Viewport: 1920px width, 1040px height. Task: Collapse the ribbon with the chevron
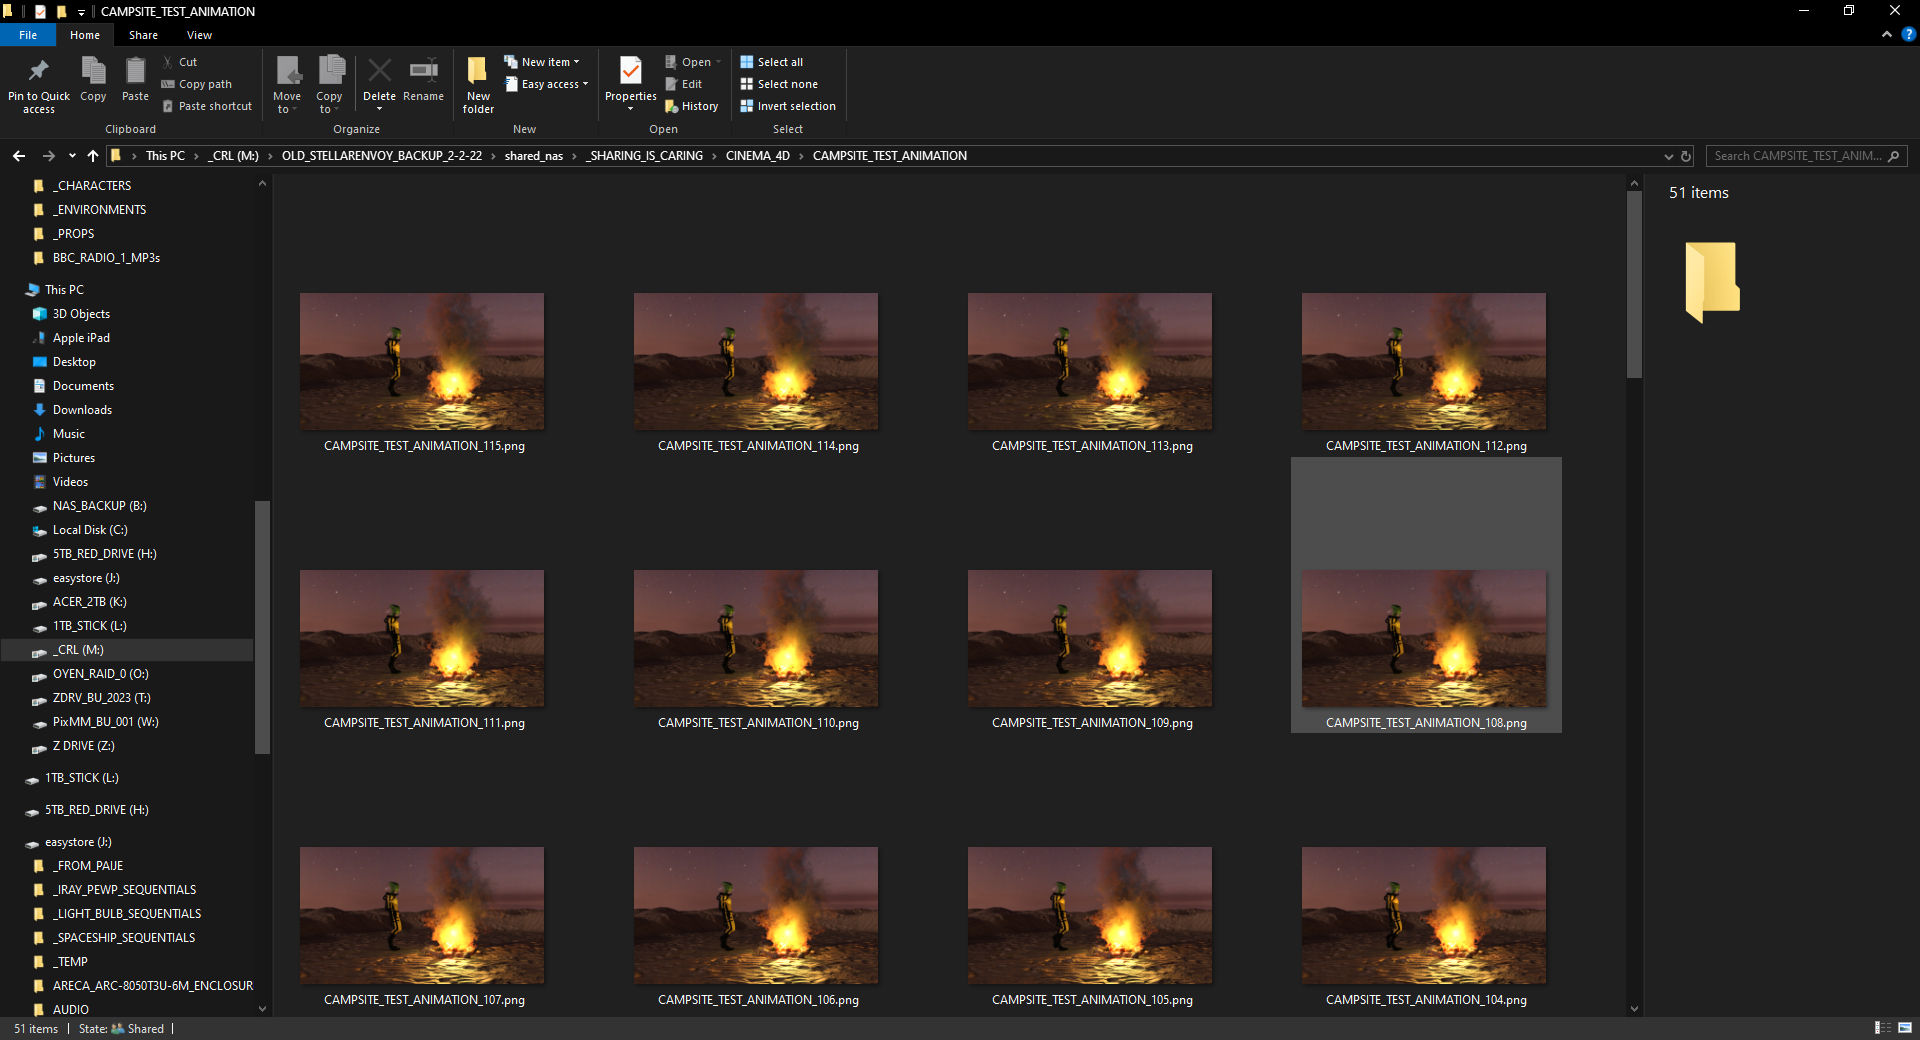pyautogui.click(x=1886, y=34)
